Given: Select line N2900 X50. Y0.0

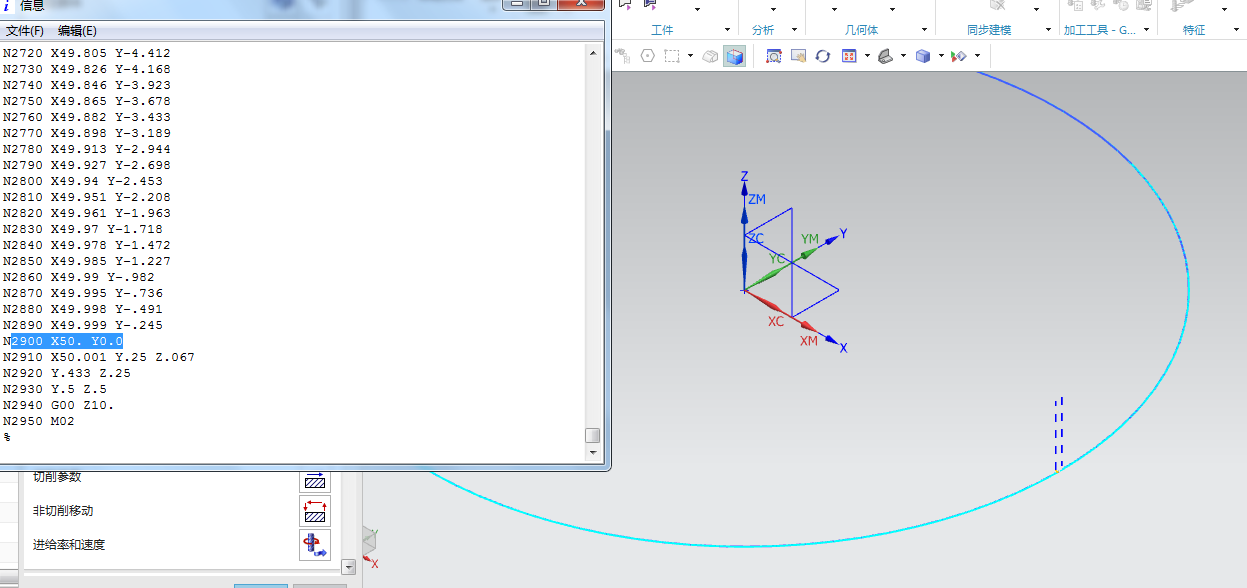Looking at the screenshot, I should tap(63, 341).
